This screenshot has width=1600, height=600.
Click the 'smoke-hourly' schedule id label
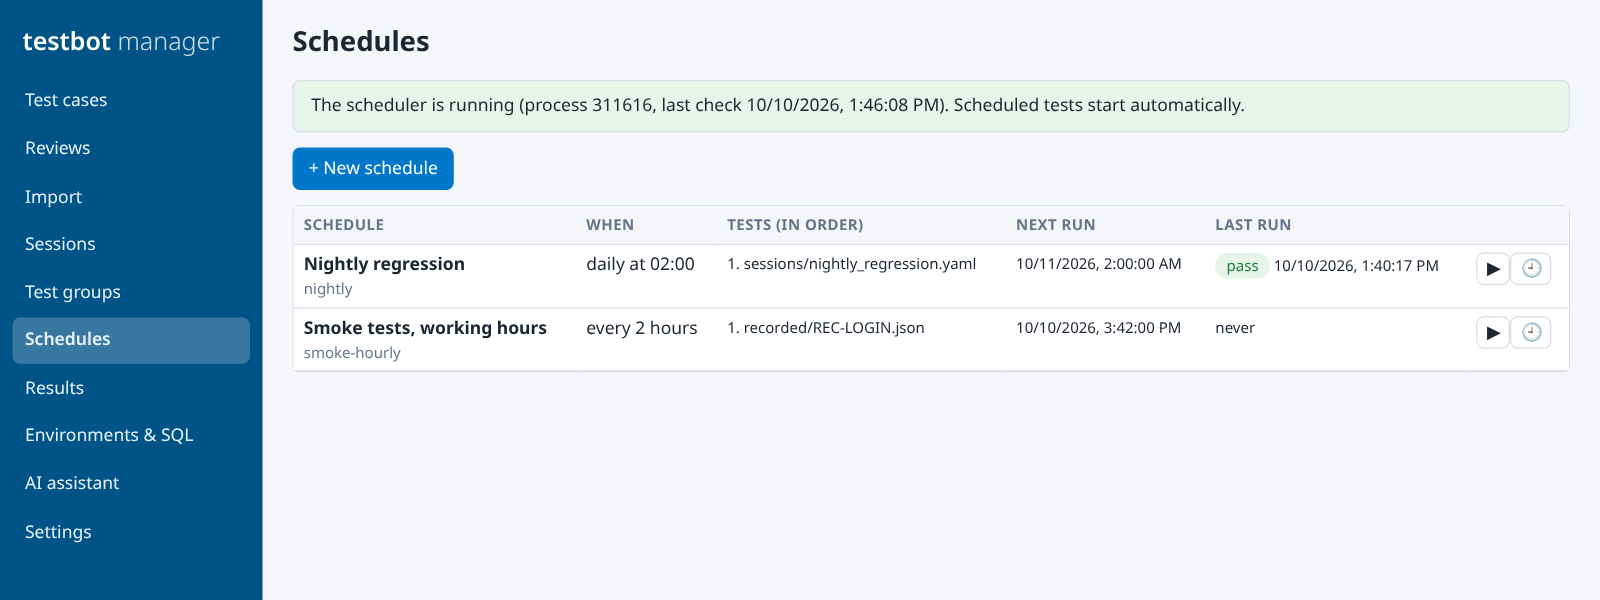(352, 353)
